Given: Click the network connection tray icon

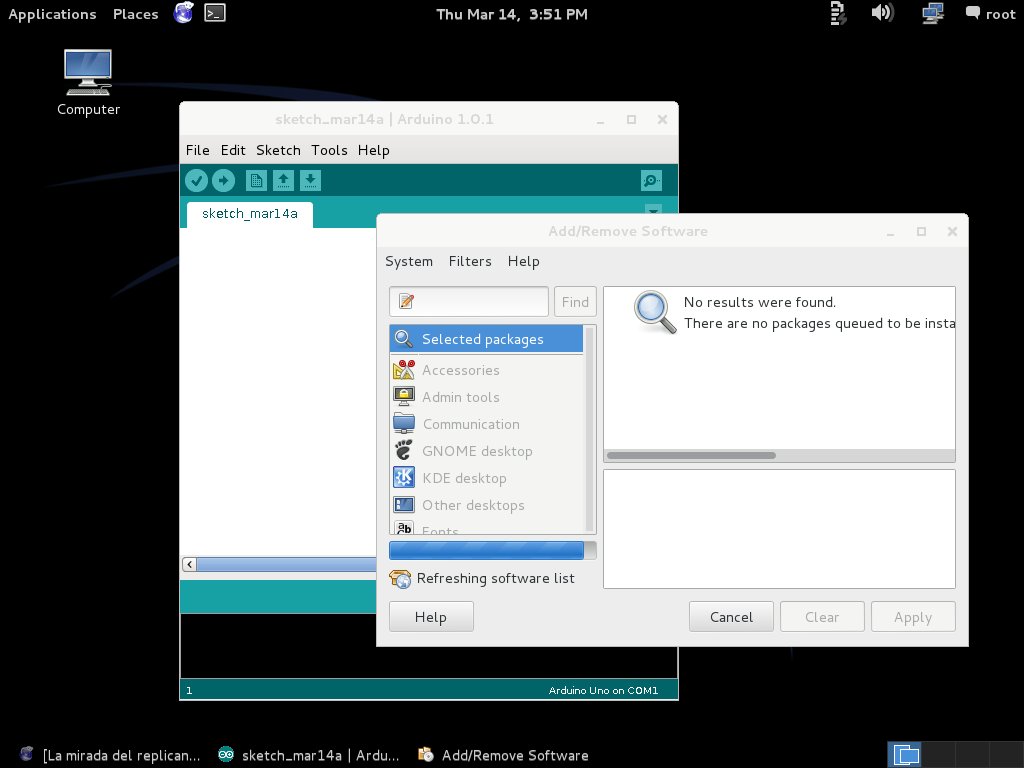Looking at the screenshot, I should pos(933,13).
